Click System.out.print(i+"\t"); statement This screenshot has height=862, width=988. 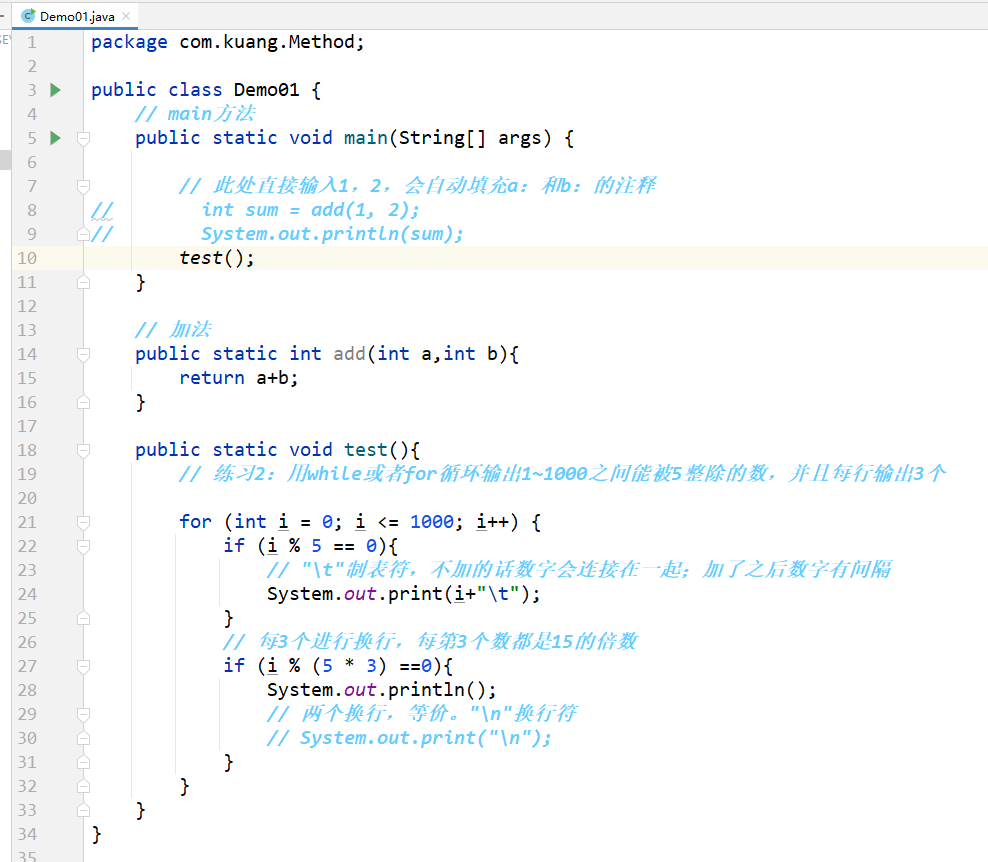tap(404, 594)
